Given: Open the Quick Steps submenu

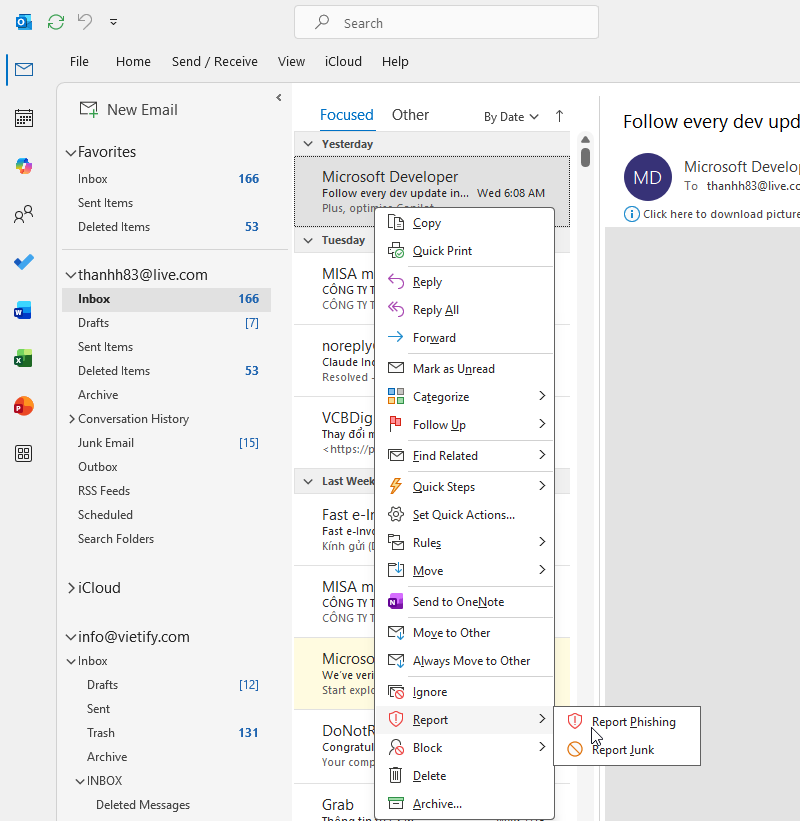Looking at the screenshot, I should pyautogui.click(x=464, y=486).
